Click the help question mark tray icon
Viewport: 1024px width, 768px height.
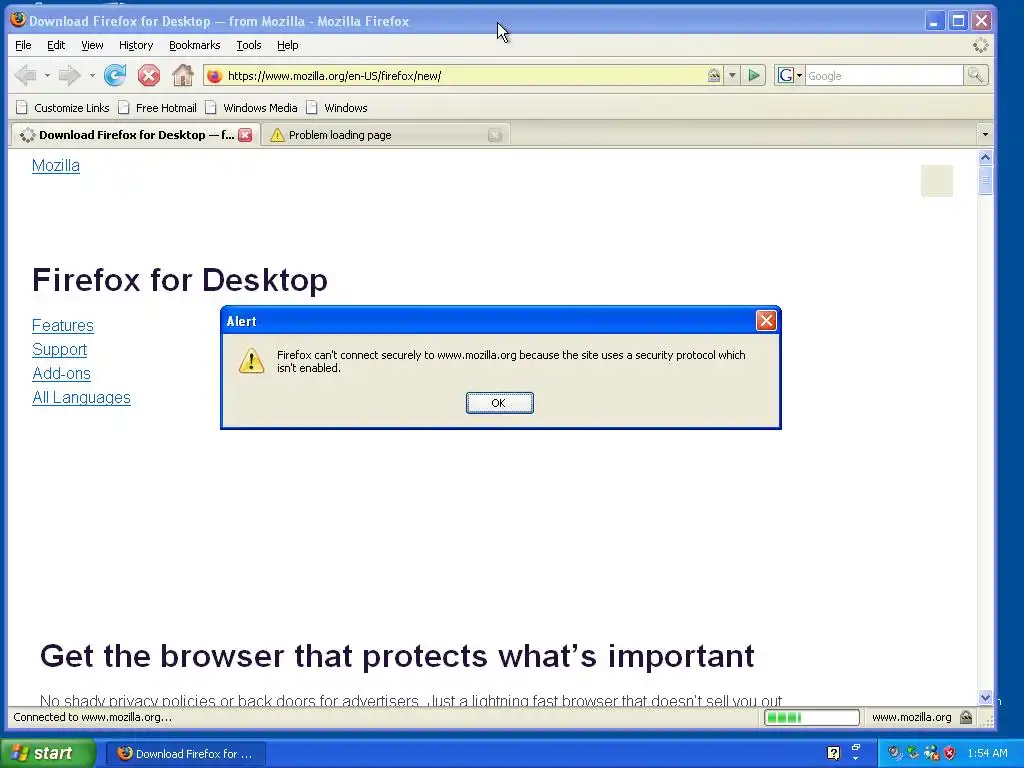(833, 753)
